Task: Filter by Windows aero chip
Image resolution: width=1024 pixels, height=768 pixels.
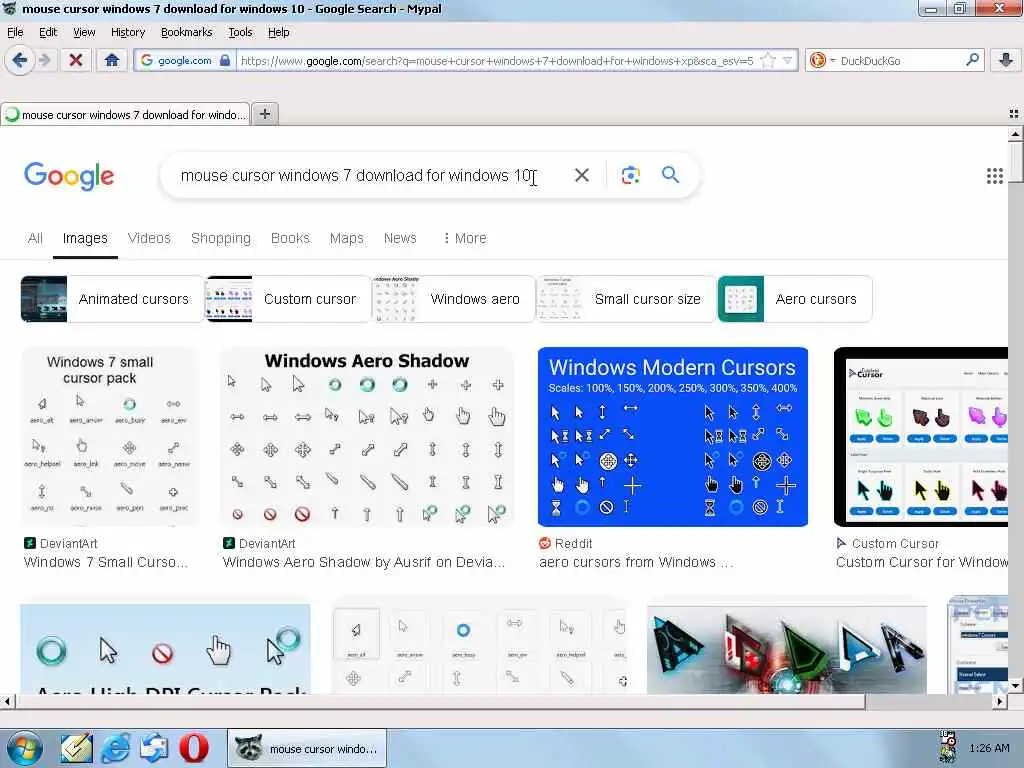Action: point(453,299)
